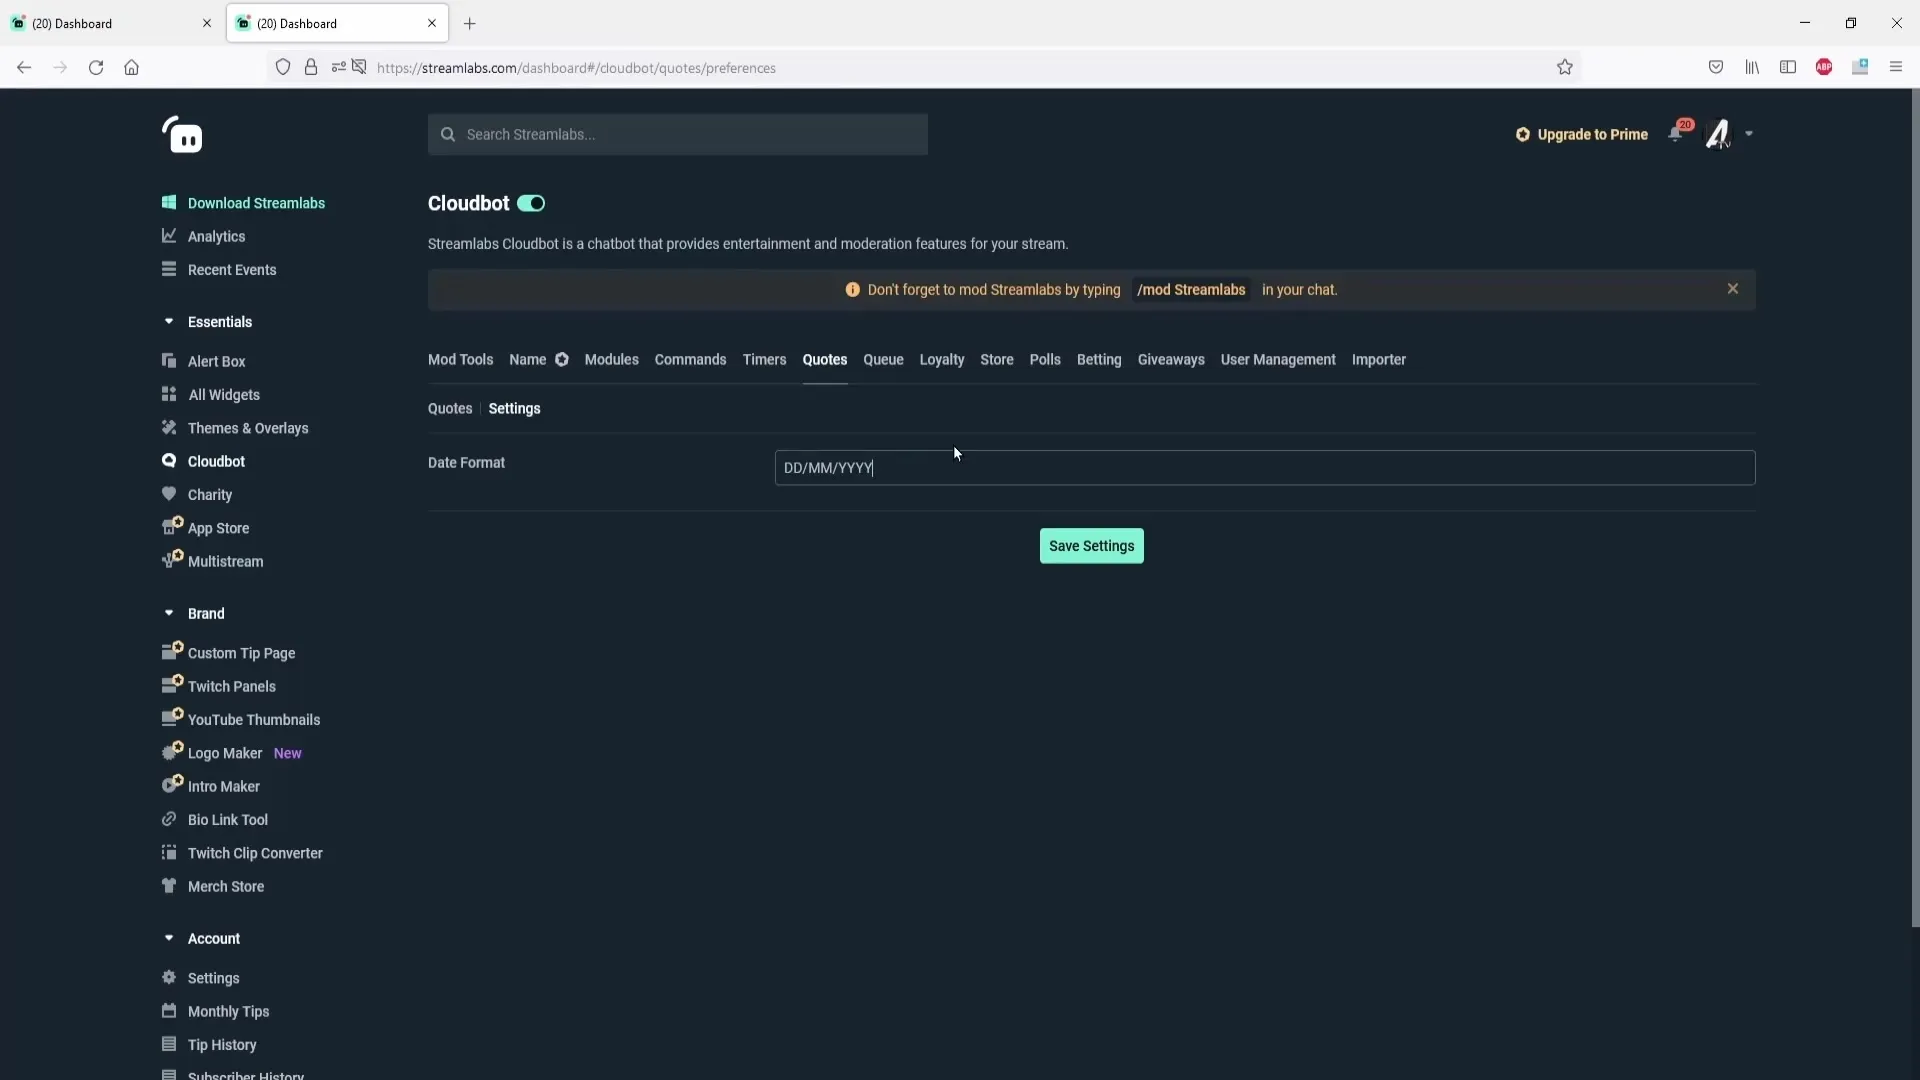
Task: Switch to the User Management tab
Action: point(1278,360)
